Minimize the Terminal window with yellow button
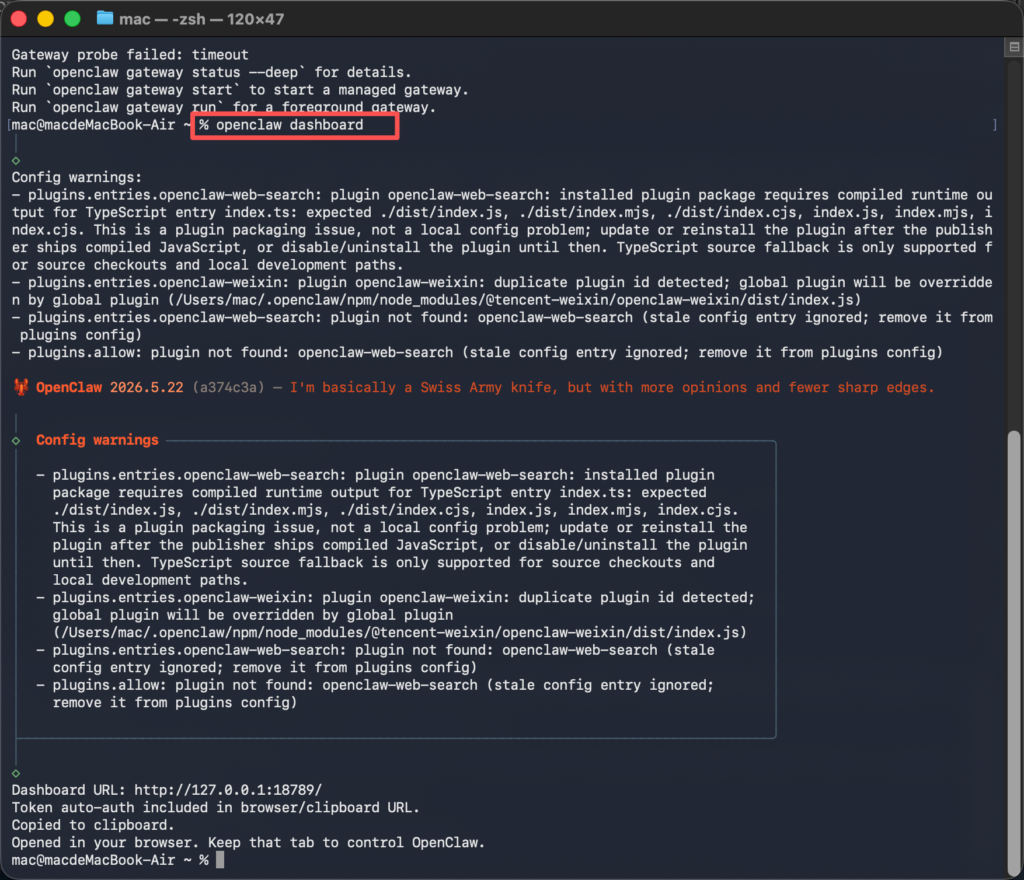The height and width of the screenshot is (880, 1024). click(x=46, y=19)
